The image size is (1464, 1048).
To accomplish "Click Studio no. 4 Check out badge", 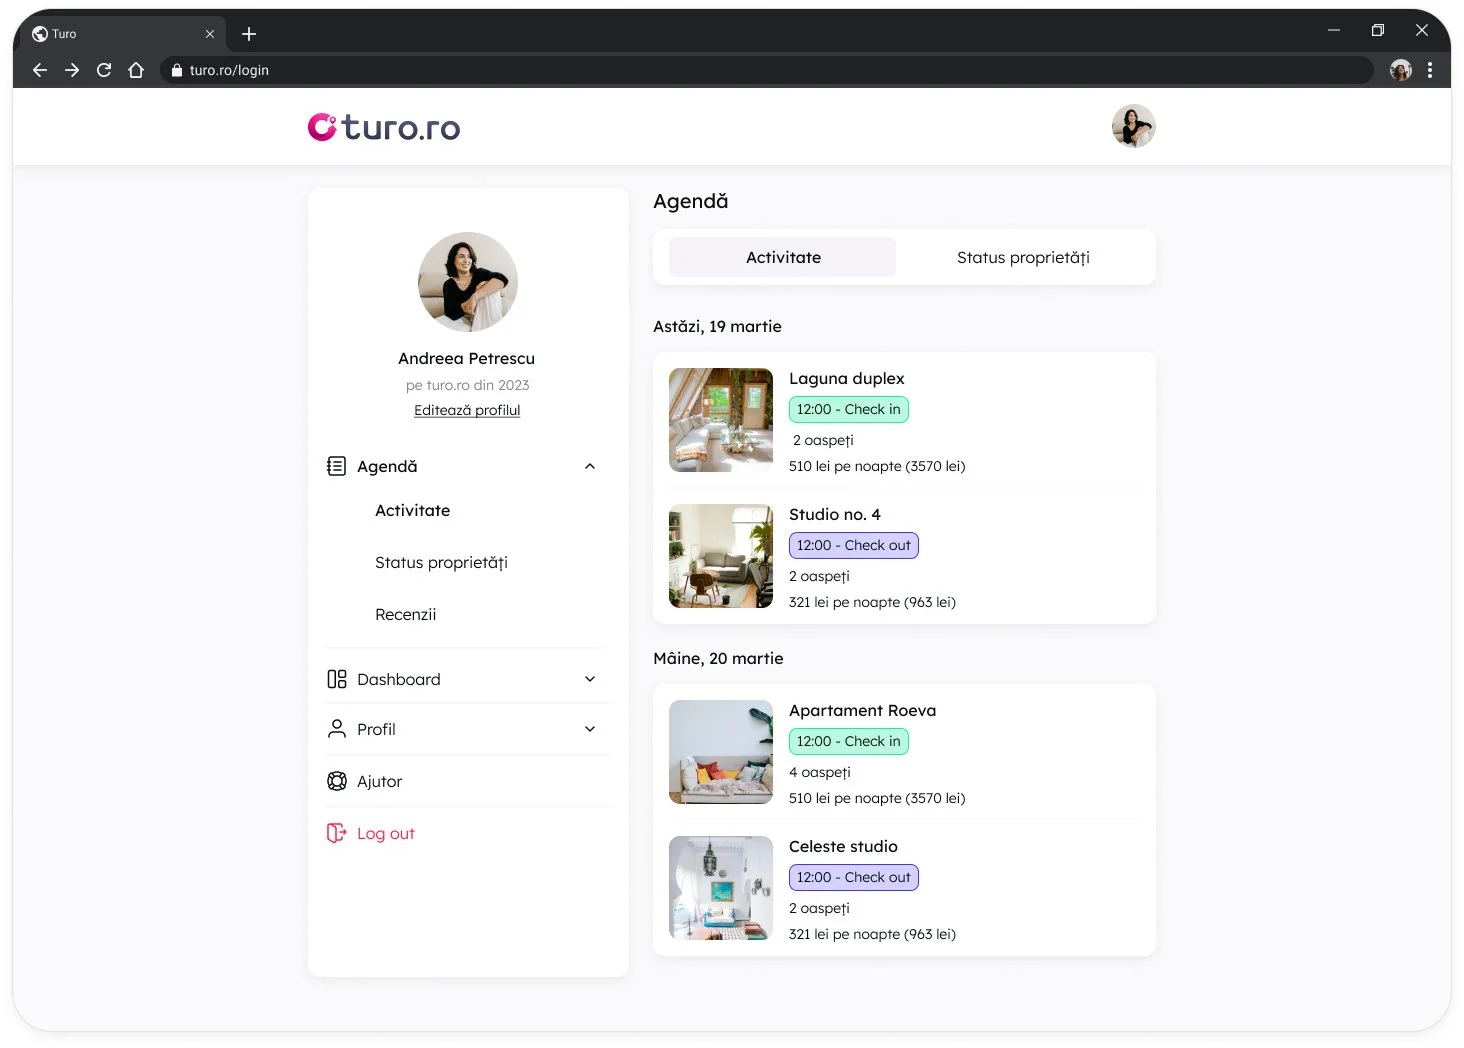I will tap(854, 545).
